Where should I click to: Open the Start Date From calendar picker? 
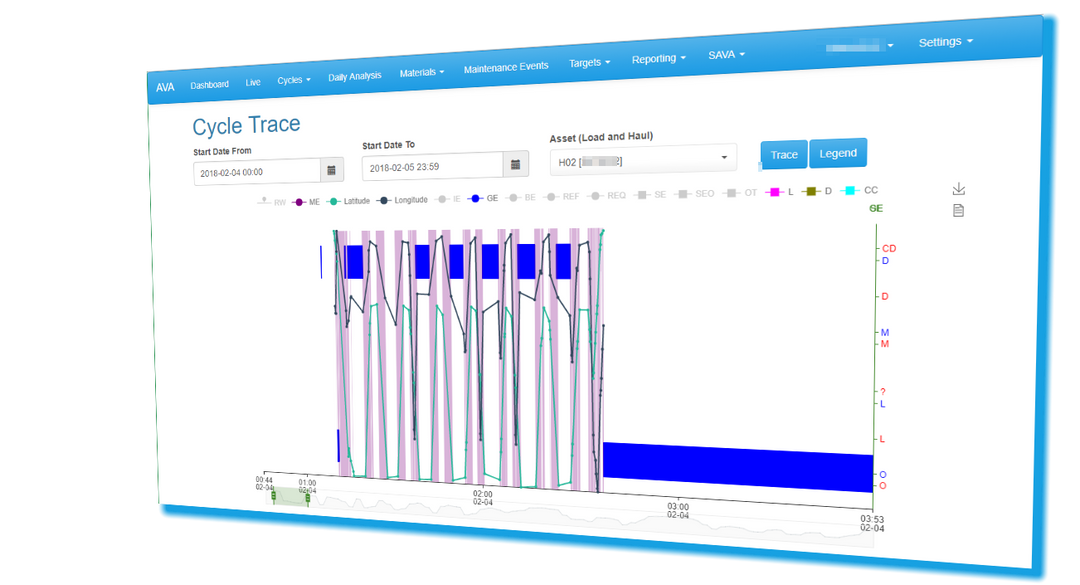332,172
